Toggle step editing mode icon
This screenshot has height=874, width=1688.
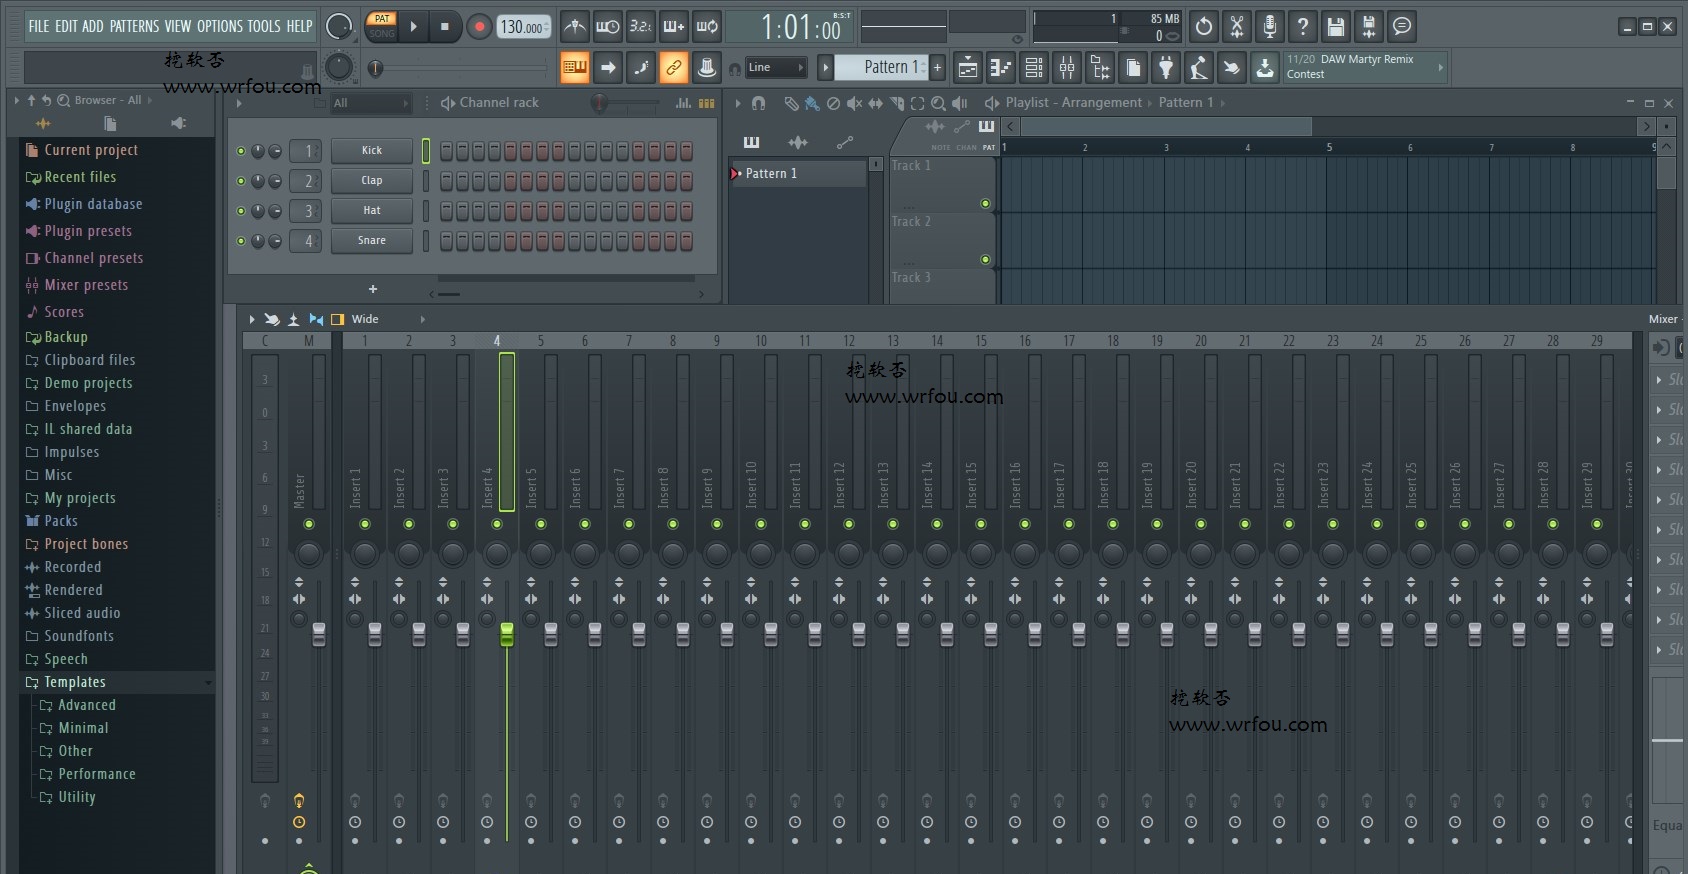coord(640,68)
